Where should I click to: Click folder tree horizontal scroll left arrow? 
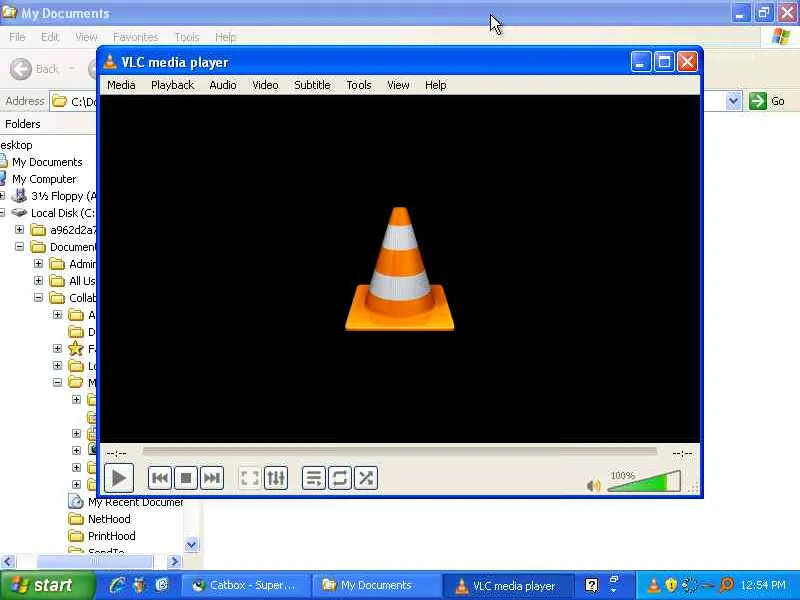(8, 562)
